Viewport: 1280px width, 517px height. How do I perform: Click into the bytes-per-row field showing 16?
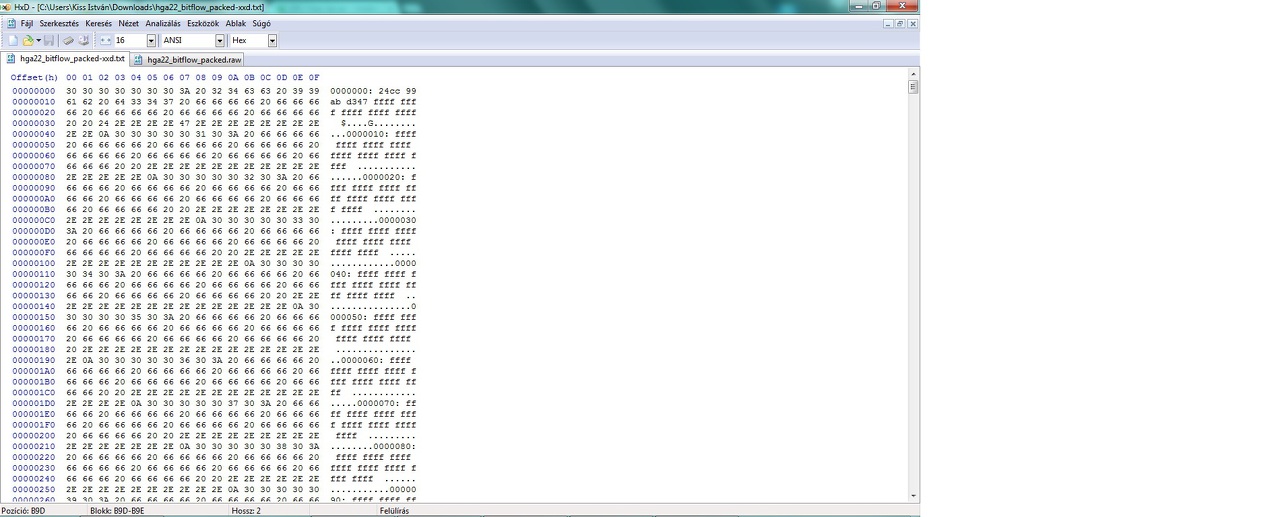[x=130, y=41]
